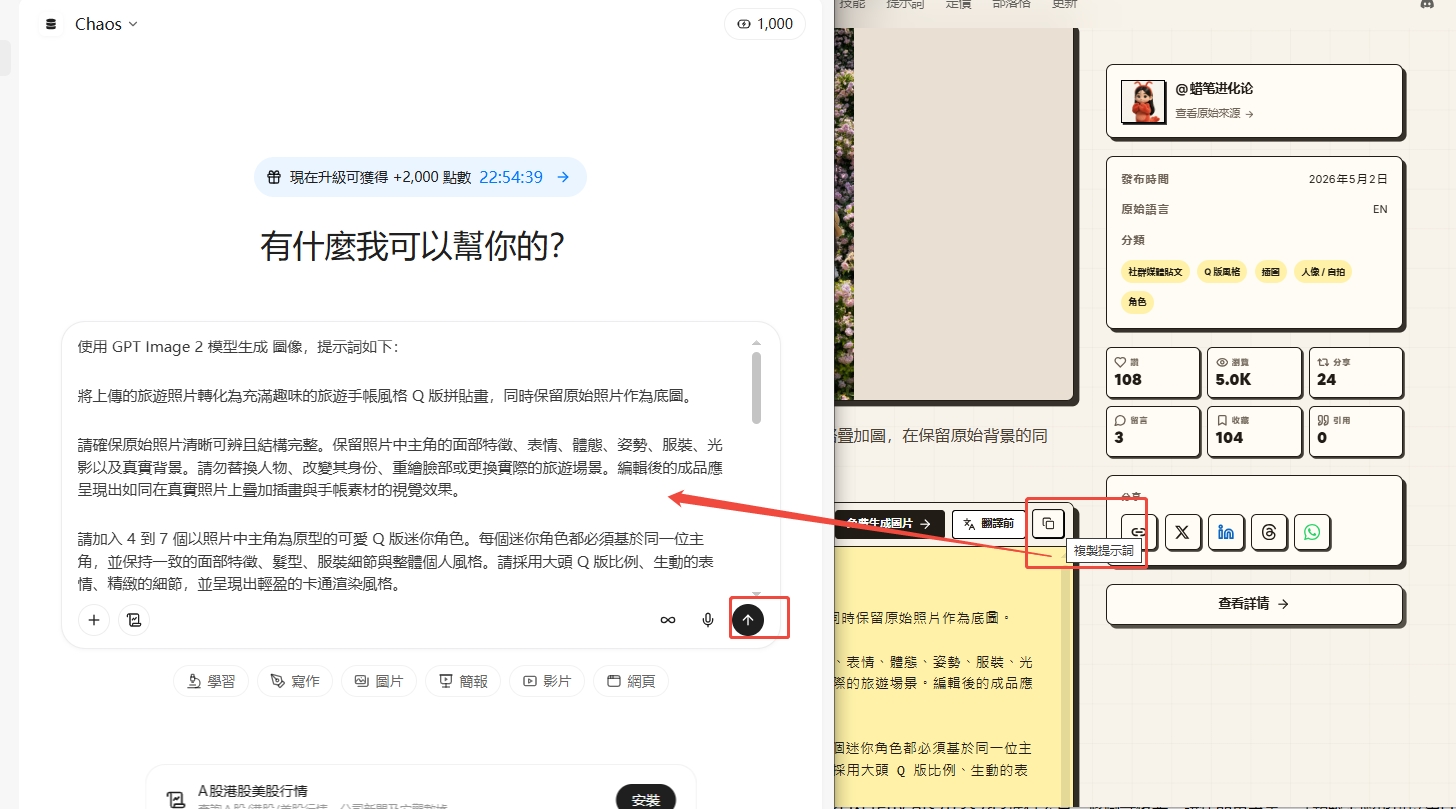Select the 插圖 category tag
Image resolution: width=1456 pixels, height=809 pixels.
[1270, 271]
